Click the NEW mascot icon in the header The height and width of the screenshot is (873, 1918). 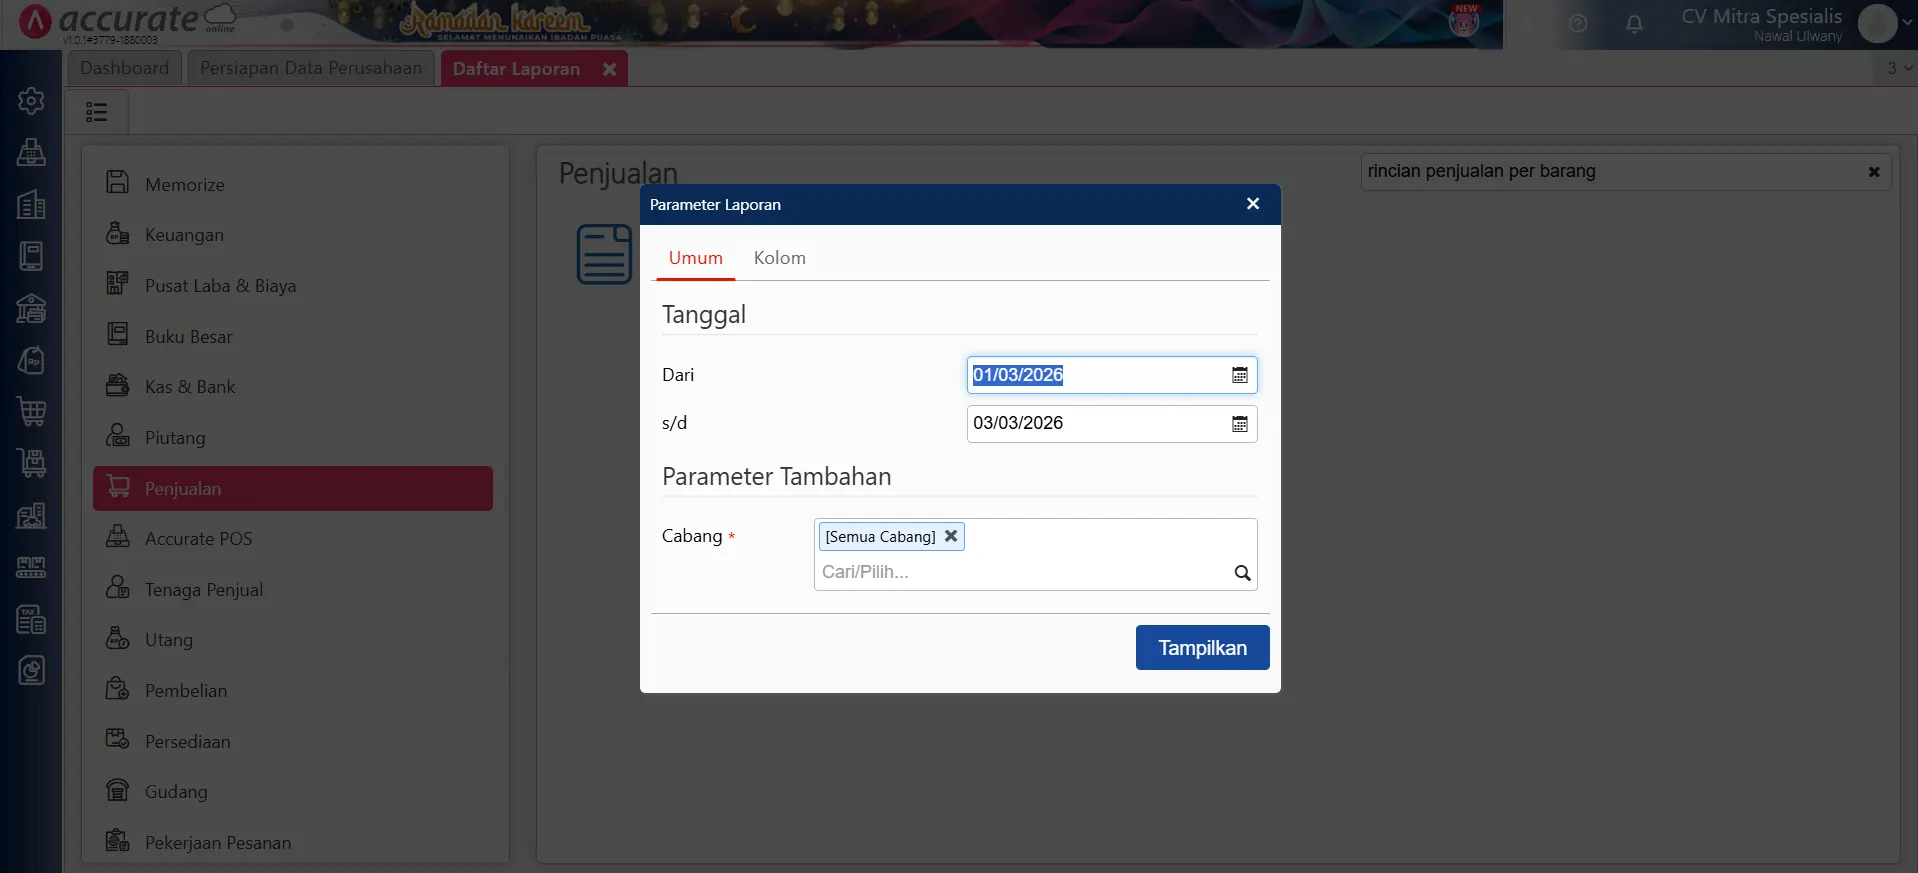tap(1464, 20)
